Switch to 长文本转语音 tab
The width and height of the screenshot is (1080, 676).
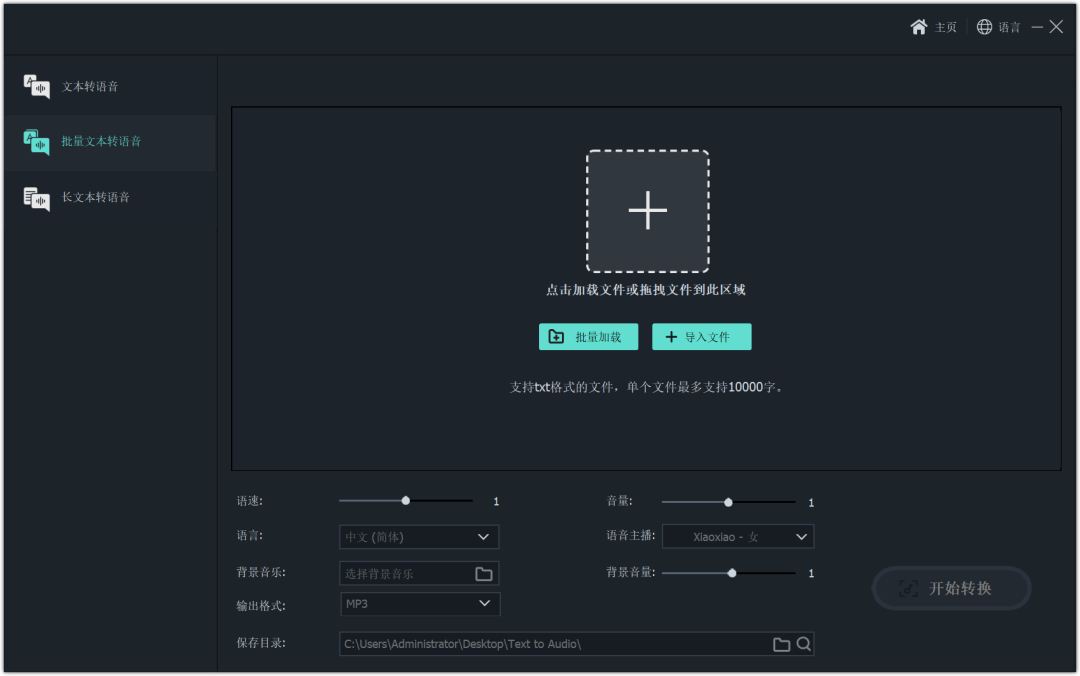click(x=110, y=198)
